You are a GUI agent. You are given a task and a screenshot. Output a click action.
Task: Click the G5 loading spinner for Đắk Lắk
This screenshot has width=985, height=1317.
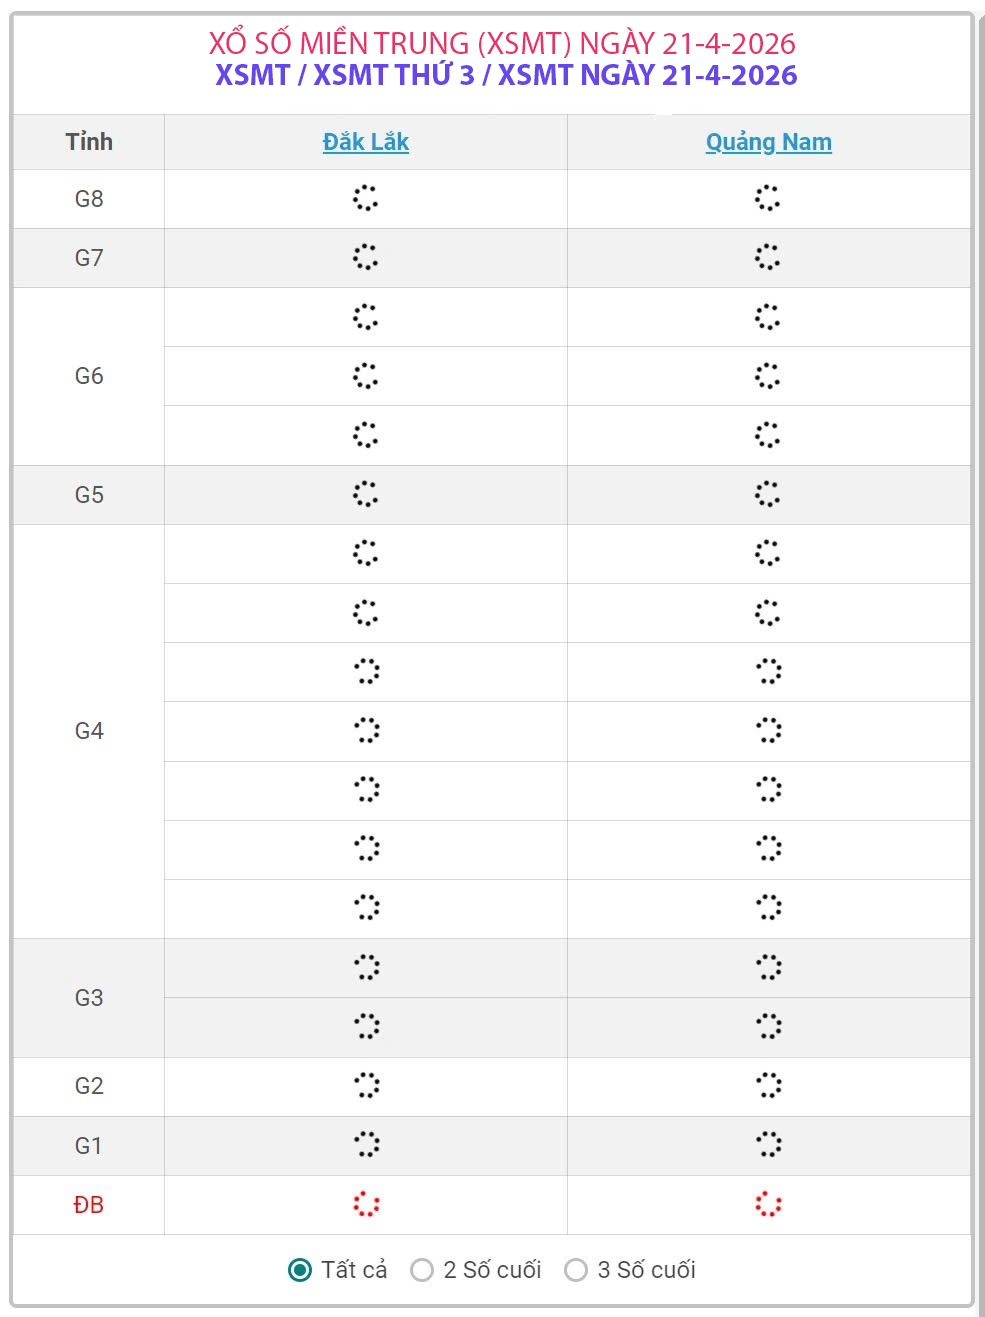click(366, 494)
